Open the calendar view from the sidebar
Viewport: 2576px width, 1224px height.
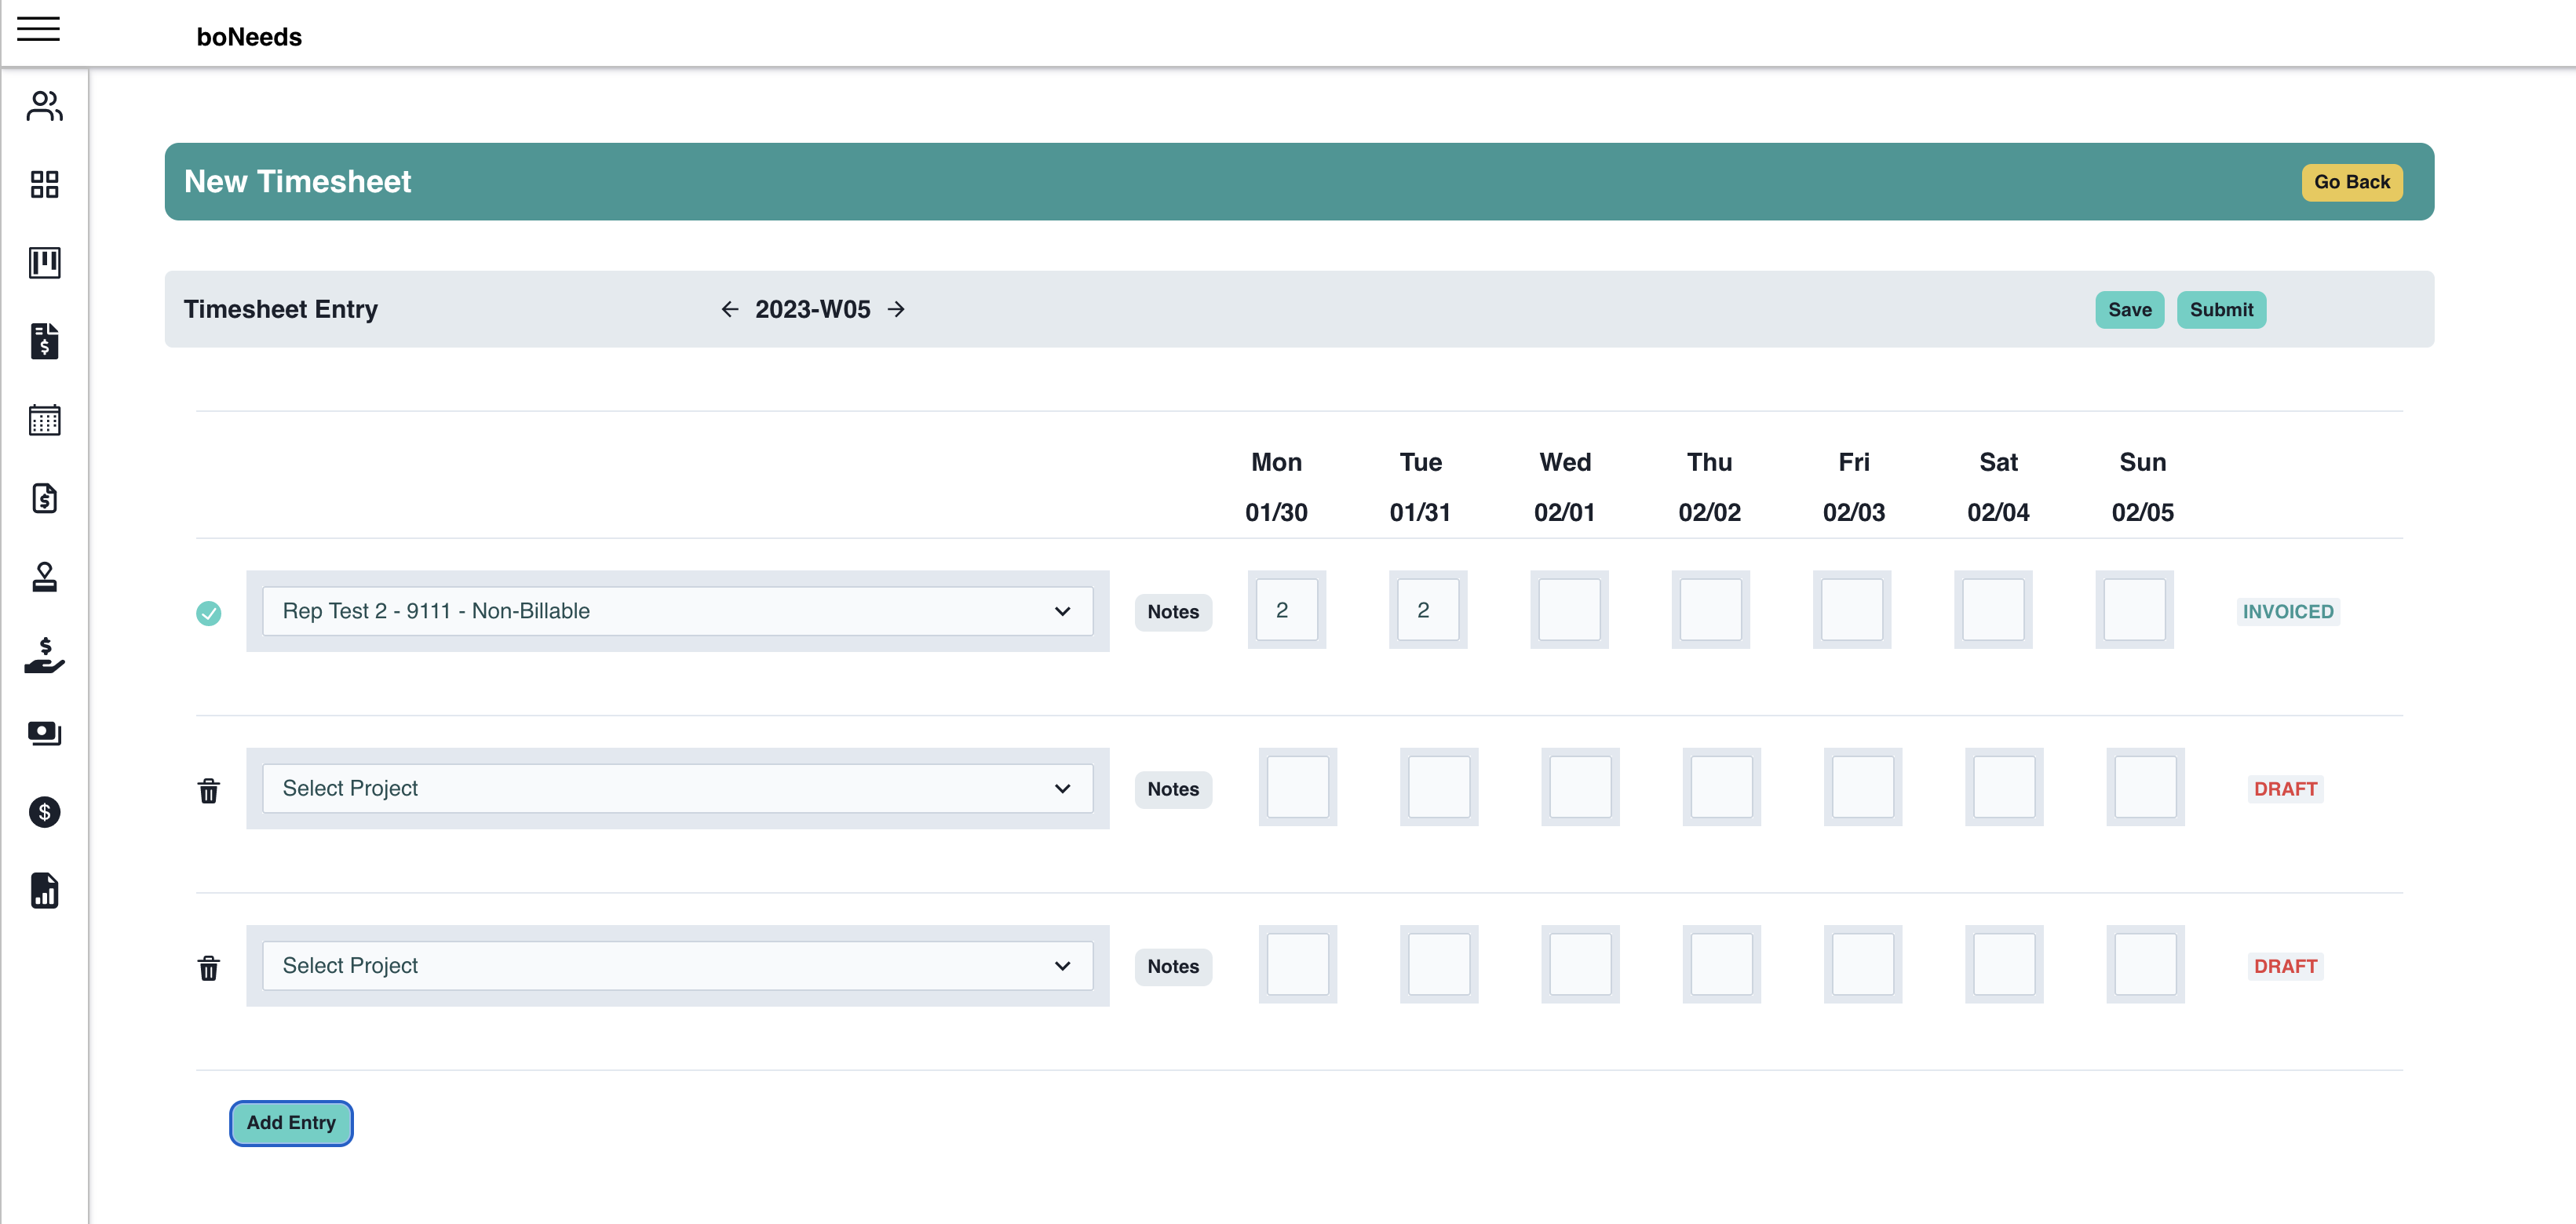pyautogui.click(x=44, y=420)
